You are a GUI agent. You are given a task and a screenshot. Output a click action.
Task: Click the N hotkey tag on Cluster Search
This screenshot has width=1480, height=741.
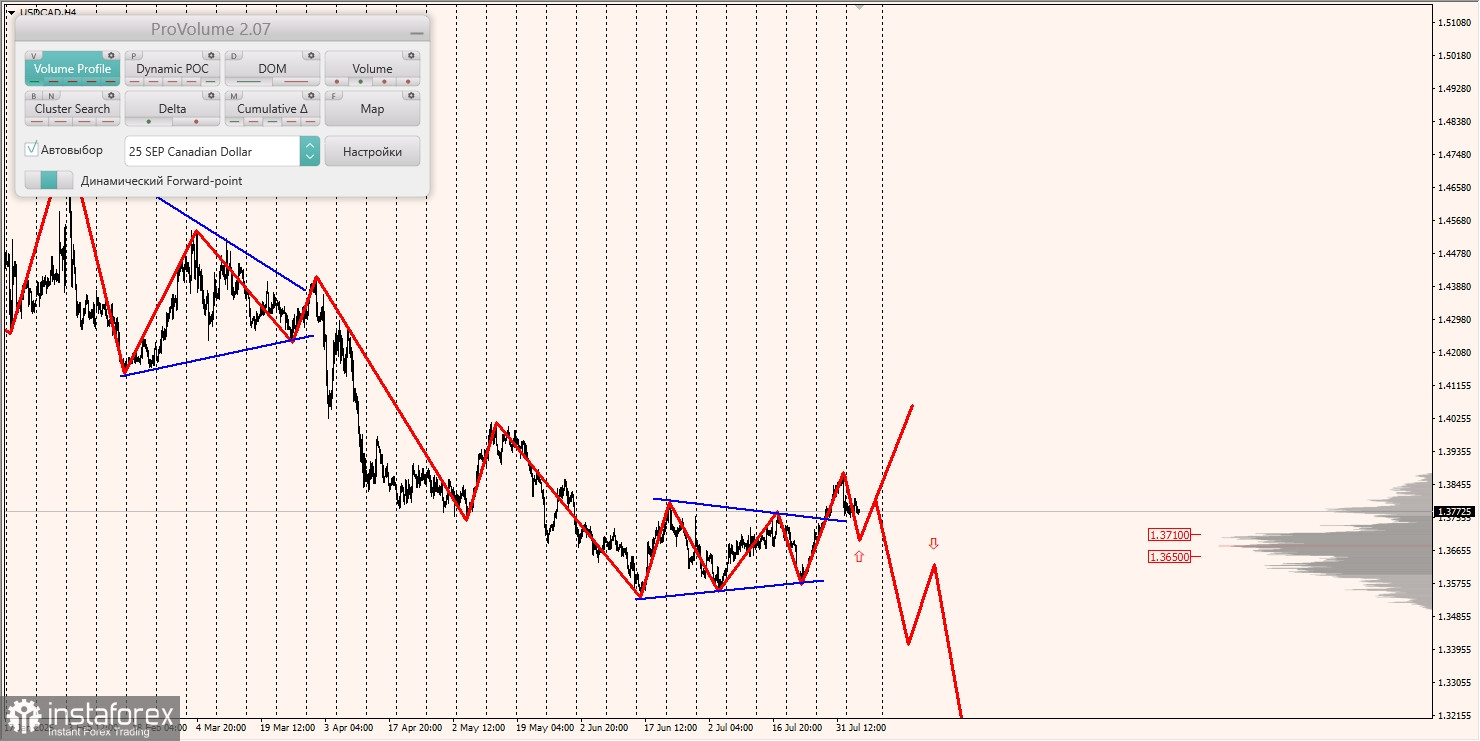tap(51, 96)
